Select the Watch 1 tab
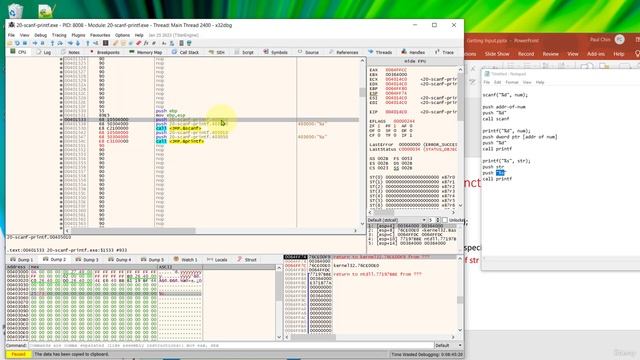 (x=186, y=260)
